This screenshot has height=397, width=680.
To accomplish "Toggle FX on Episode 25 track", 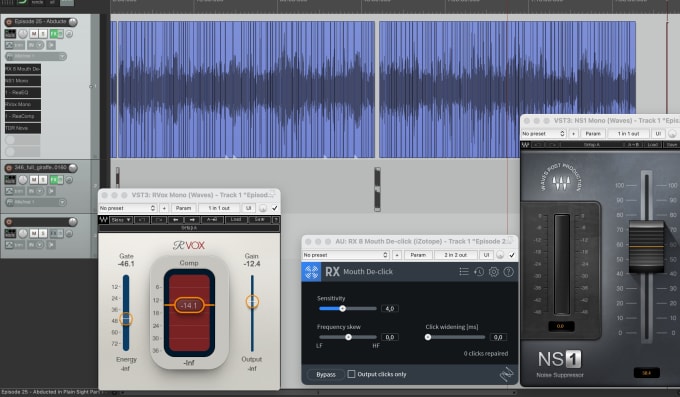I will [53, 33].
